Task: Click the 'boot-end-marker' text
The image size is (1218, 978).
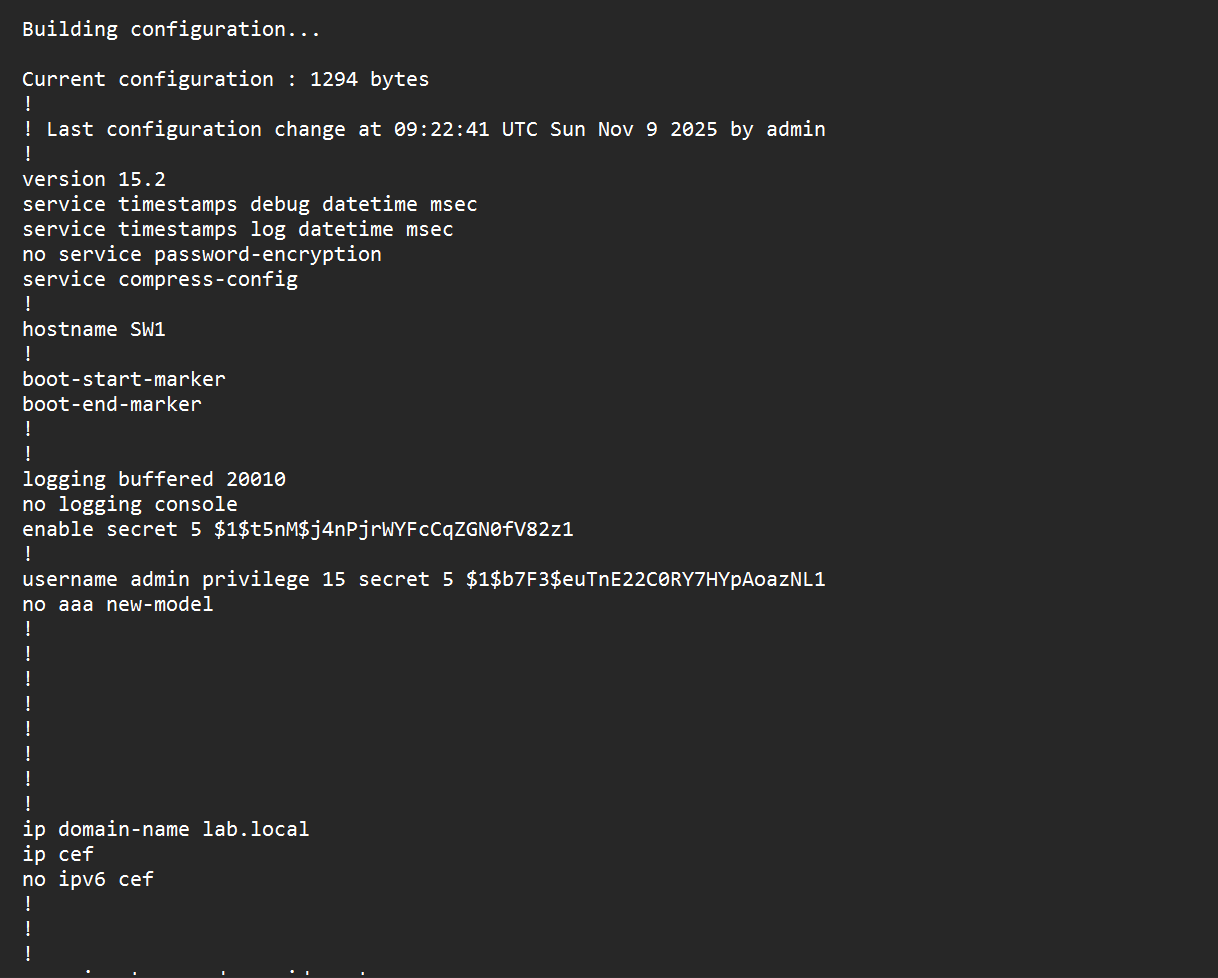Action: [112, 404]
